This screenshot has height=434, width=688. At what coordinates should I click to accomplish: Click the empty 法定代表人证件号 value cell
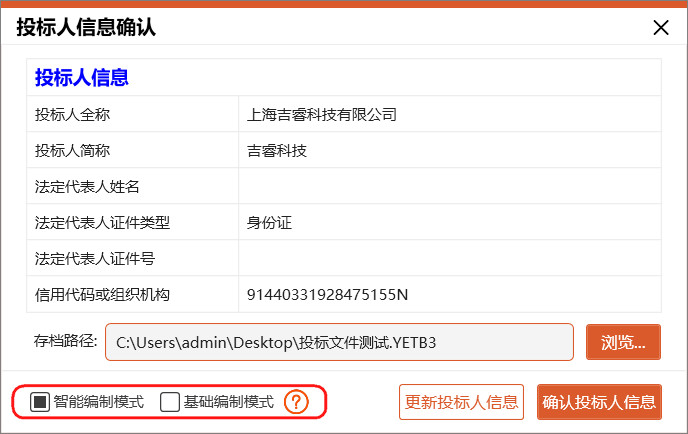coord(449,258)
